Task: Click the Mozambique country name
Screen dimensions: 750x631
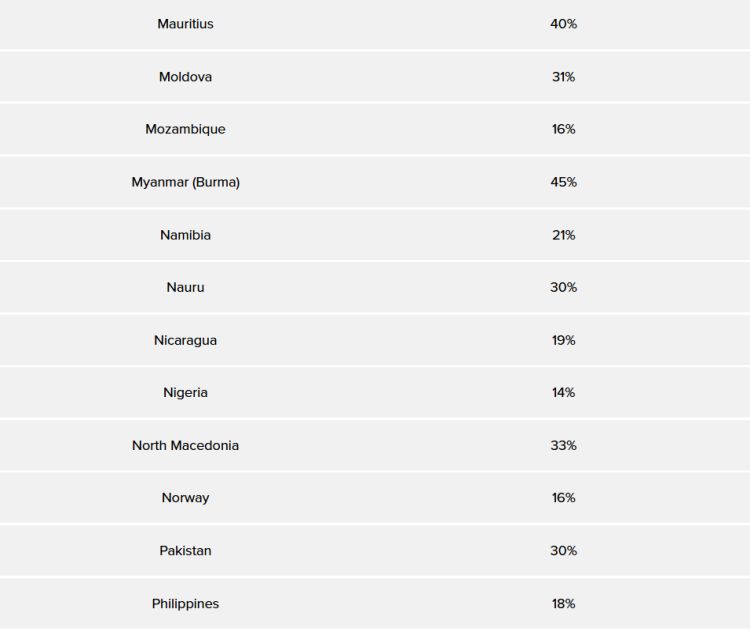Action: pos(185,129)
